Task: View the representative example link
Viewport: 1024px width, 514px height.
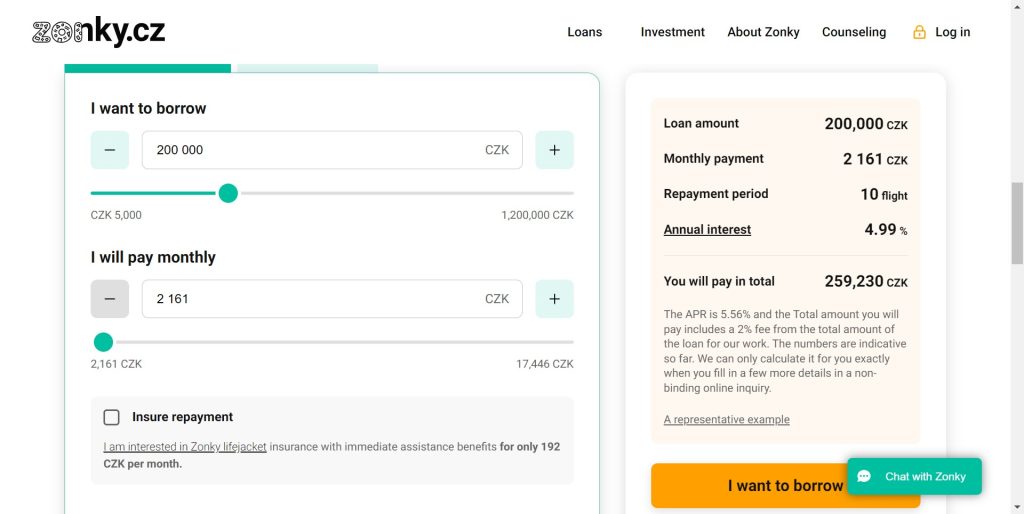Action: 726,420
